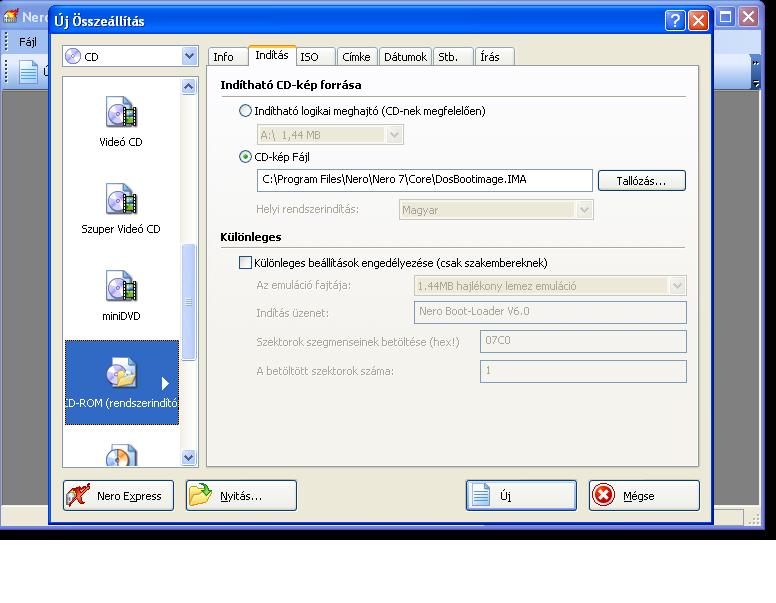Click the Szektorok szegmenseinek betöltése field
Image resolution: width=776 pixels, height=603 pixels.
click(583, 341)
